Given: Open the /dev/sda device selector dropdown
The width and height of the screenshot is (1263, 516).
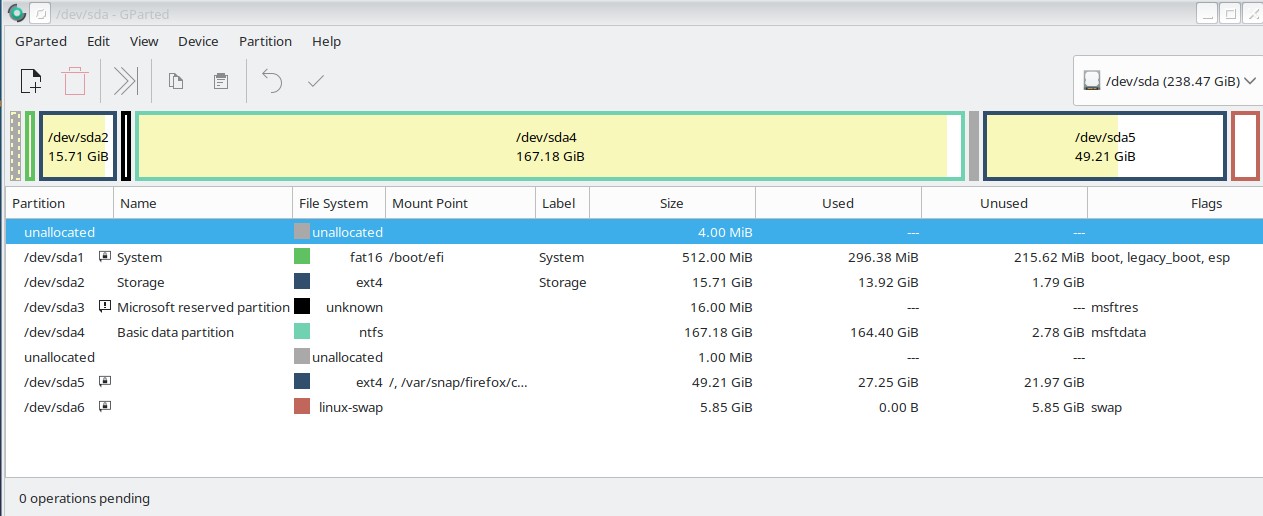Looking at the screenshot, I should coord(1164,81).
